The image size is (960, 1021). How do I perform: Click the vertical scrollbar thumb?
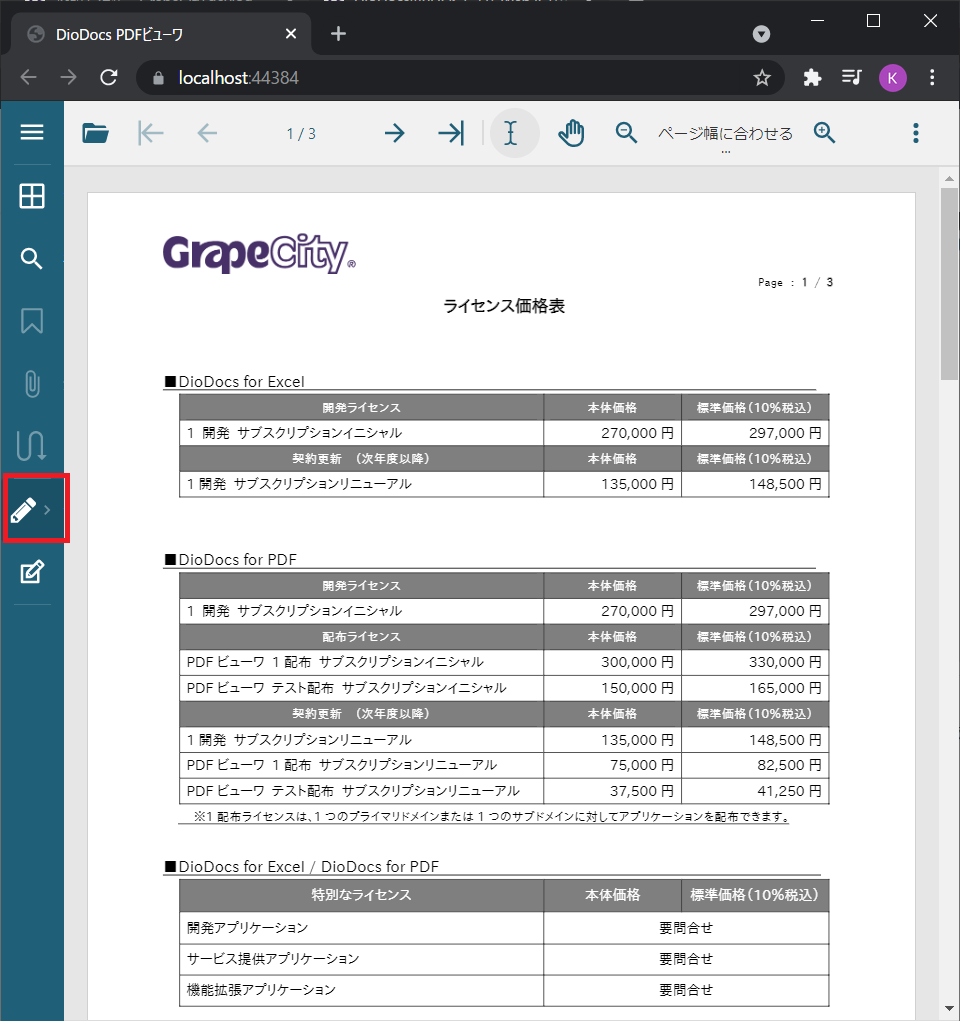click(x=950, y=283)
